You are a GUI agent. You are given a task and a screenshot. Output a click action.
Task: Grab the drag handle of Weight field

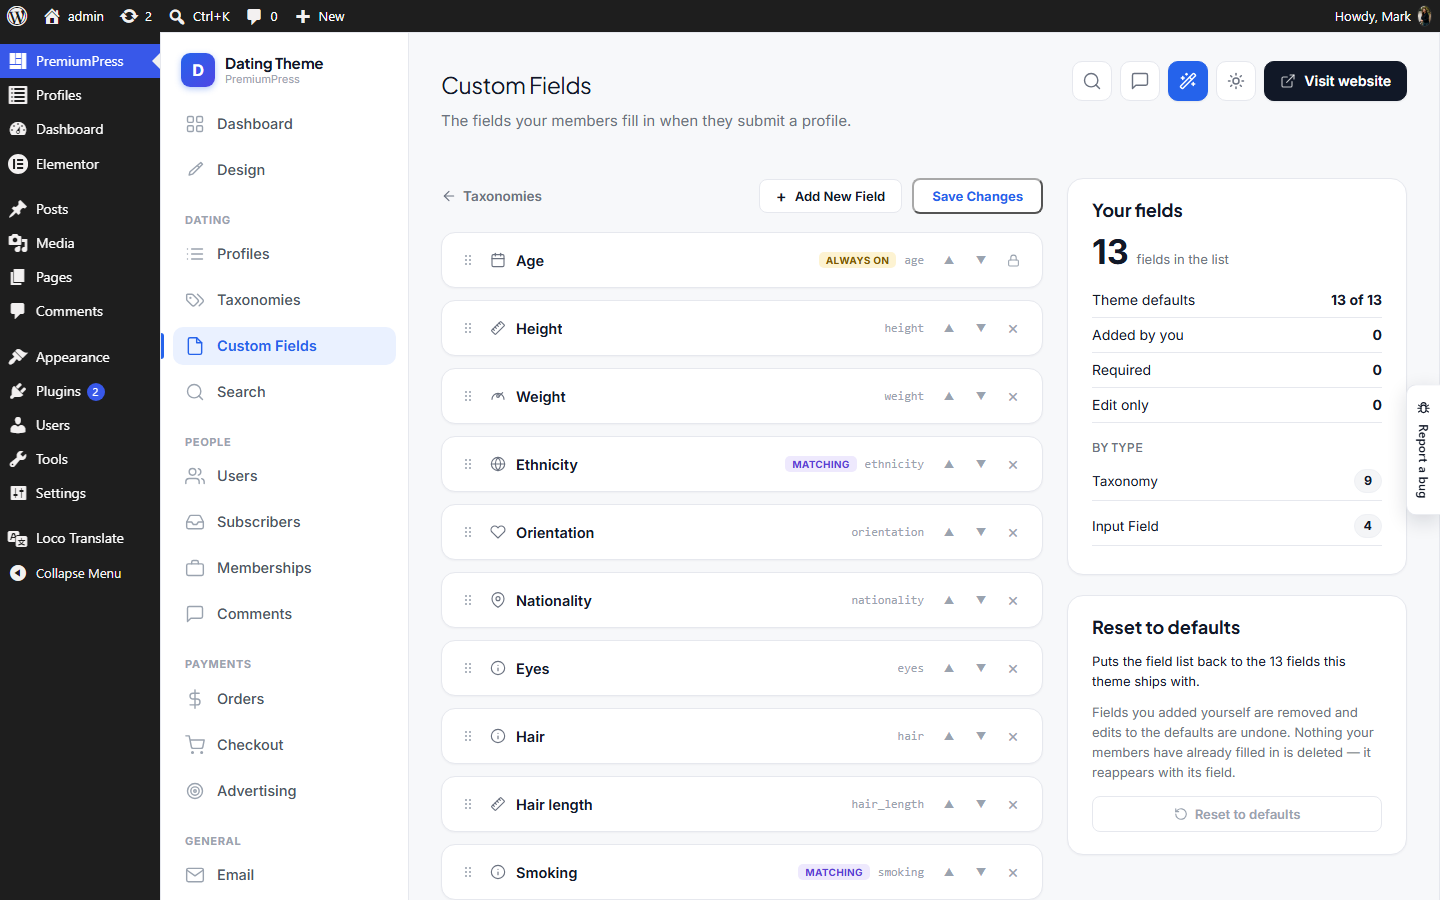coord(468,397)
